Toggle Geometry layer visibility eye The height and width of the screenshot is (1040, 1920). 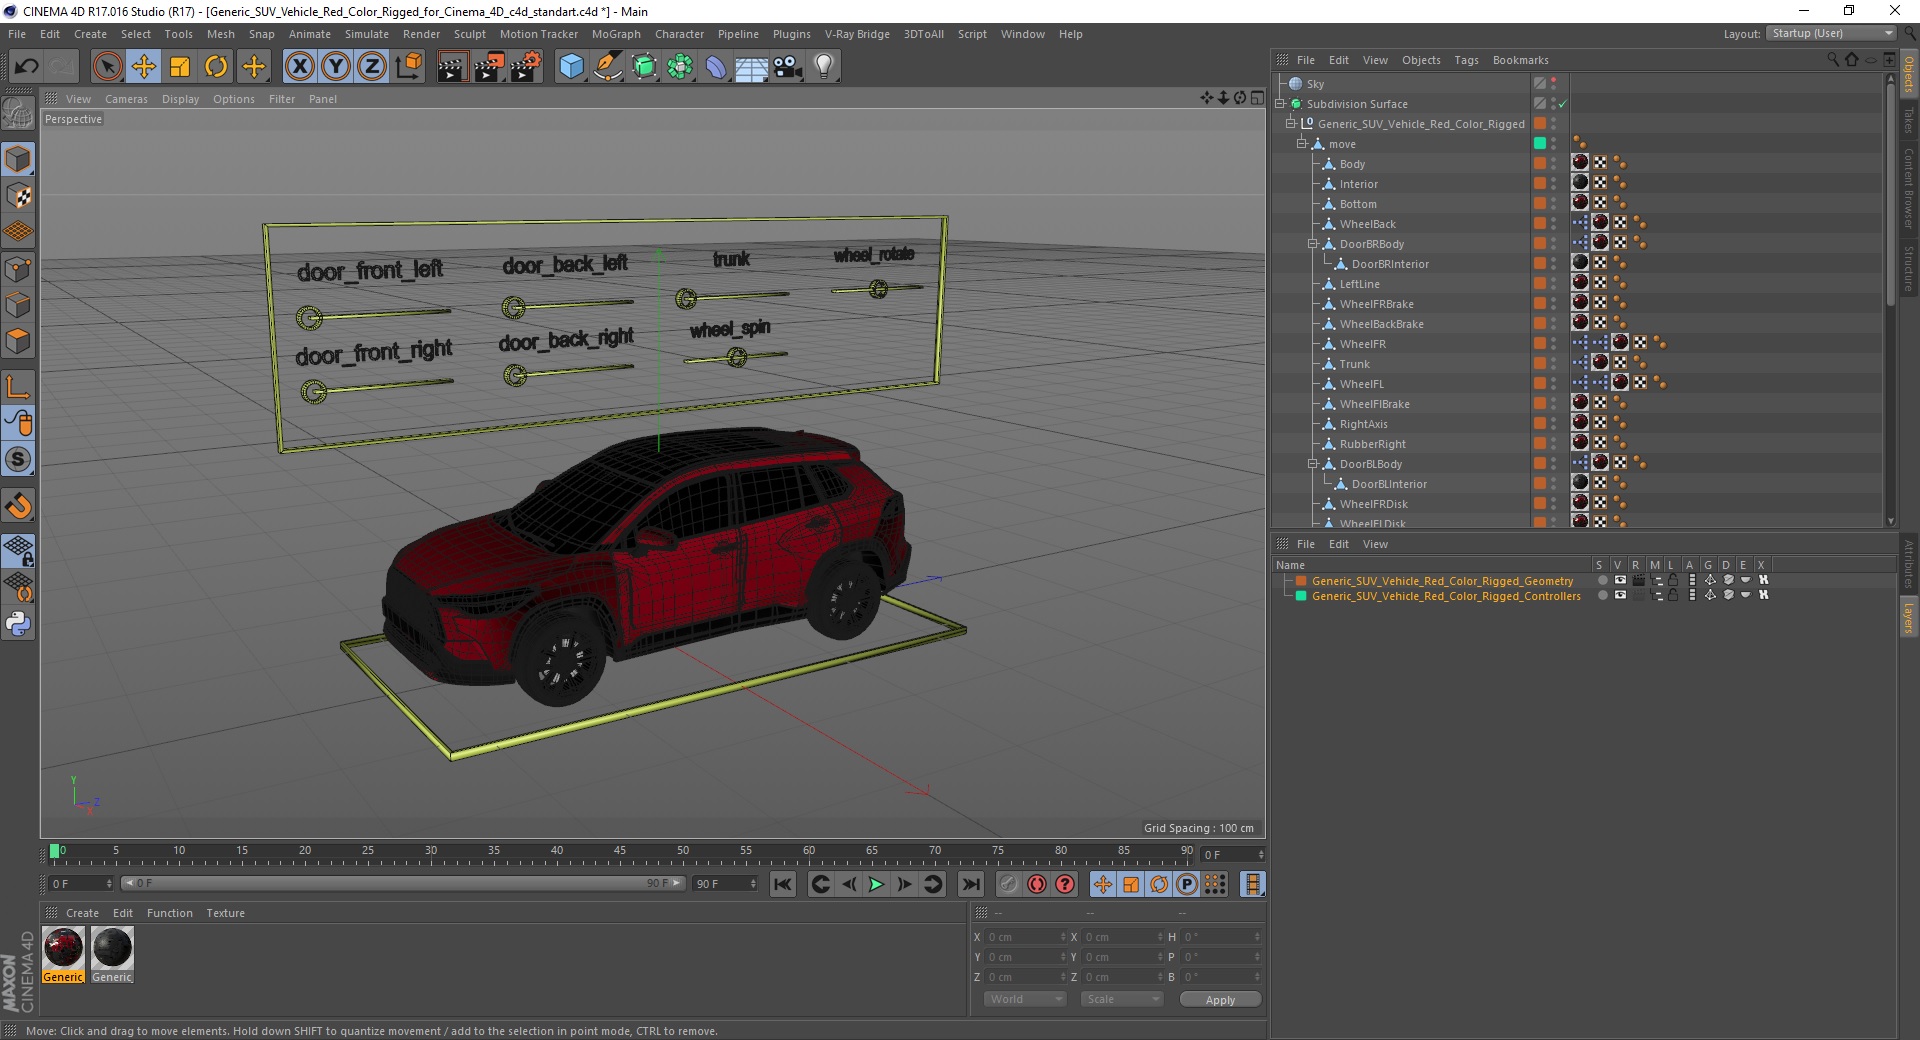[1620, 580]
